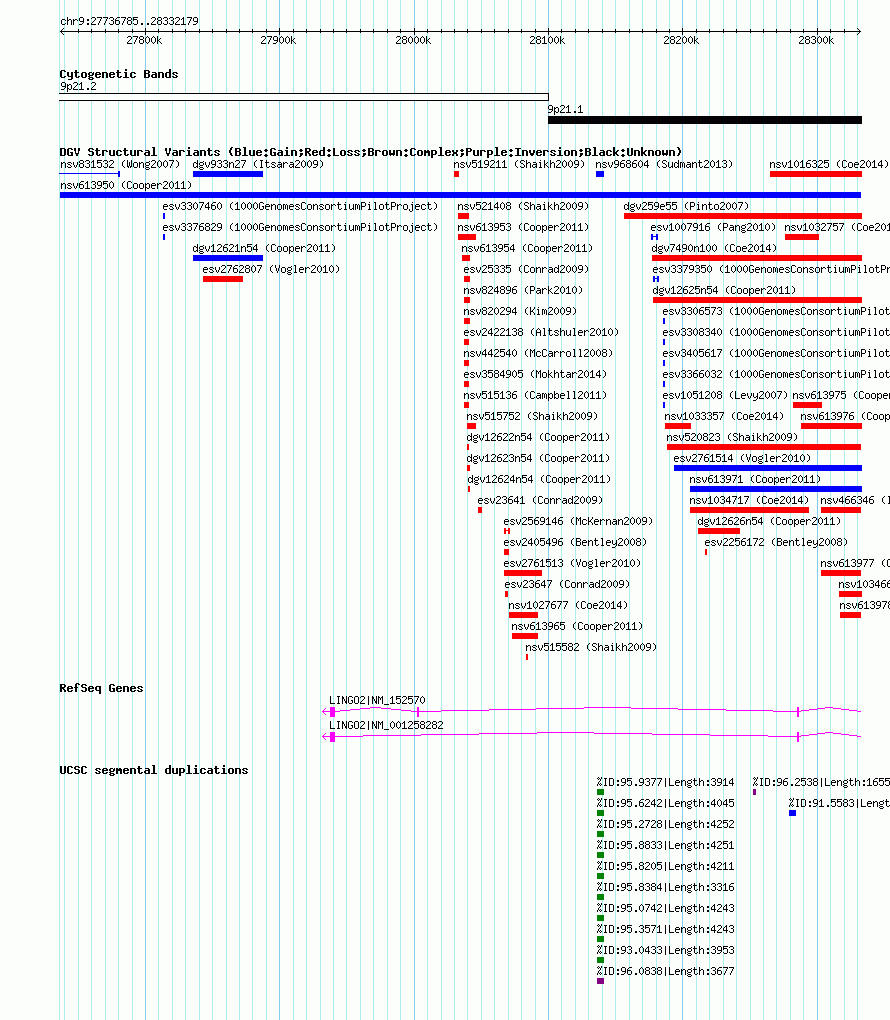This screenshot has height=1020, width=890.
Task: Click label nsv613950 (Cooper2011)
Action: tap(126, 185)
